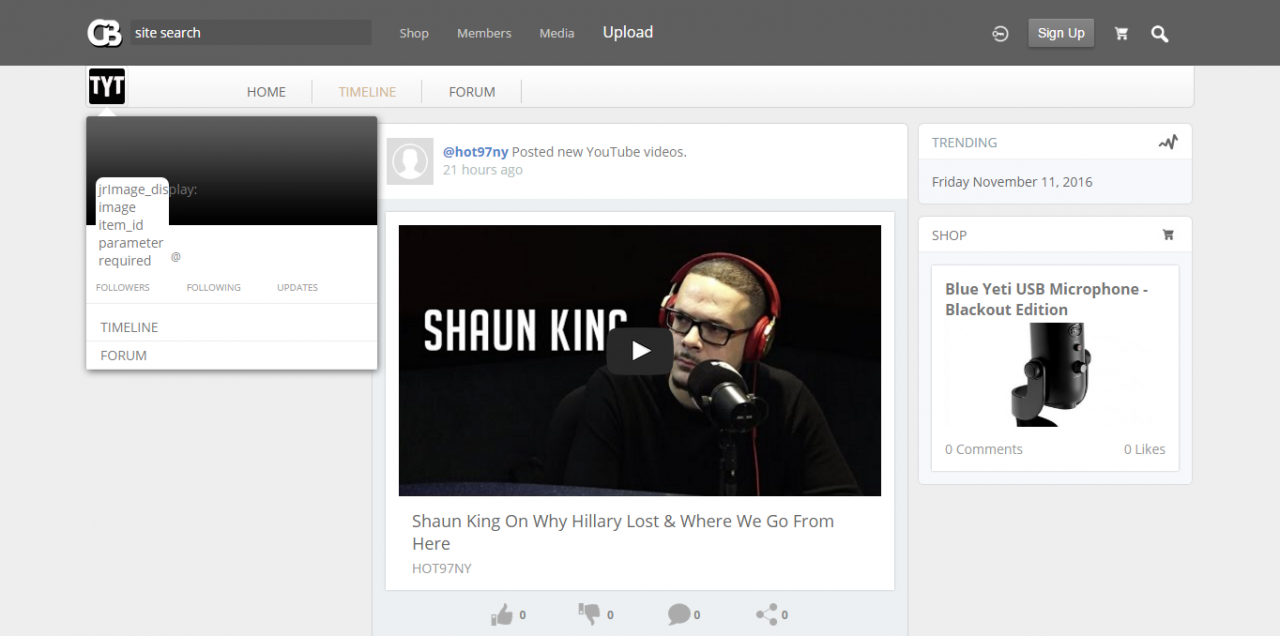Click the Shop panel cart icon
The width and height of the screenshot is (1280, 636).
[x=1168, y=235]
